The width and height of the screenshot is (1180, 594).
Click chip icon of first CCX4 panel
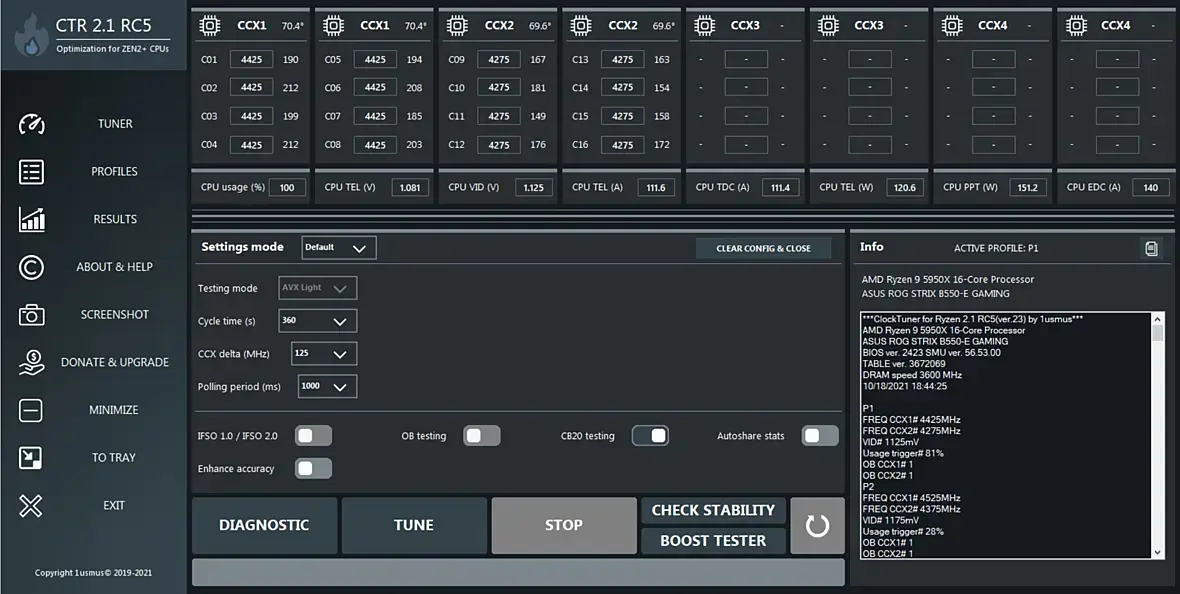pyautogui.click(x=952, y=26)
